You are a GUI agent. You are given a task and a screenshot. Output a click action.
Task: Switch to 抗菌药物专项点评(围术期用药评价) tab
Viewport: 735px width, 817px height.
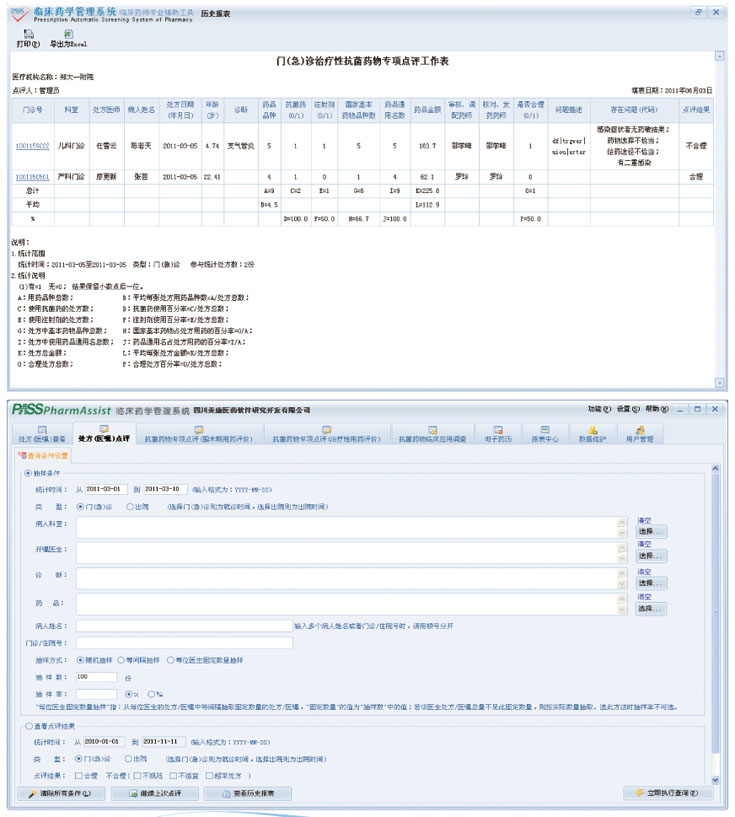point(198,435)
